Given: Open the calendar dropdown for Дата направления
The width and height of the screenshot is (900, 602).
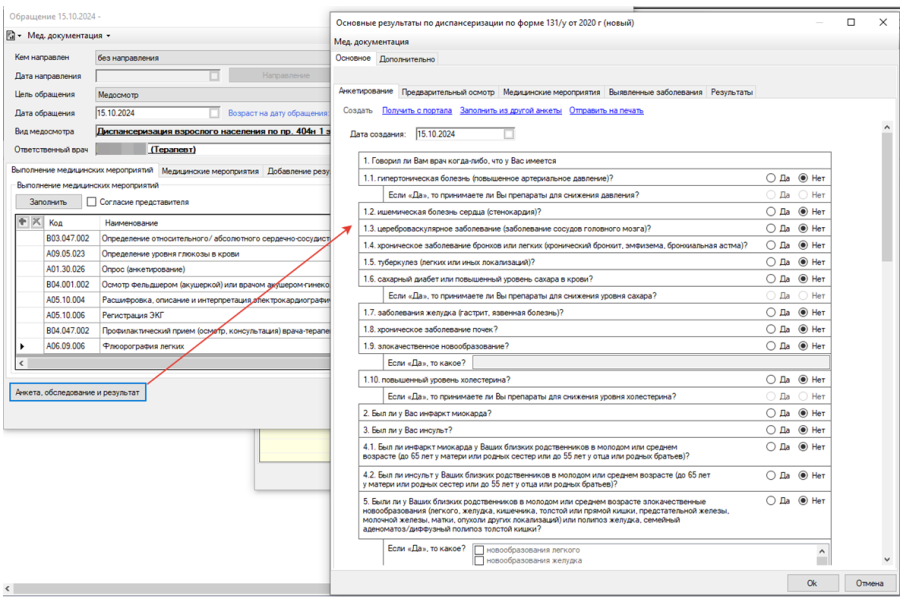Looking at the screenshot, I should (214, 76).
